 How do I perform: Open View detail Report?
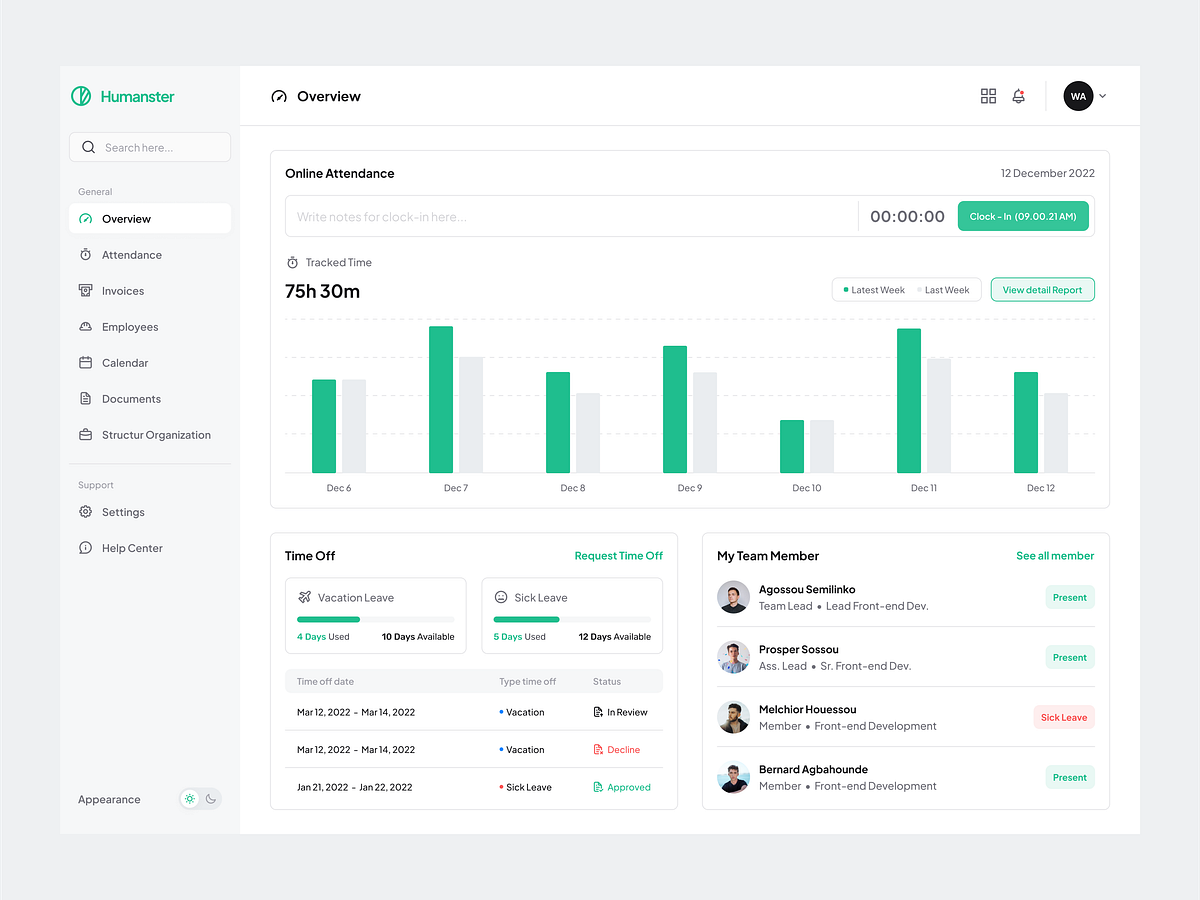pos(1042,289)
